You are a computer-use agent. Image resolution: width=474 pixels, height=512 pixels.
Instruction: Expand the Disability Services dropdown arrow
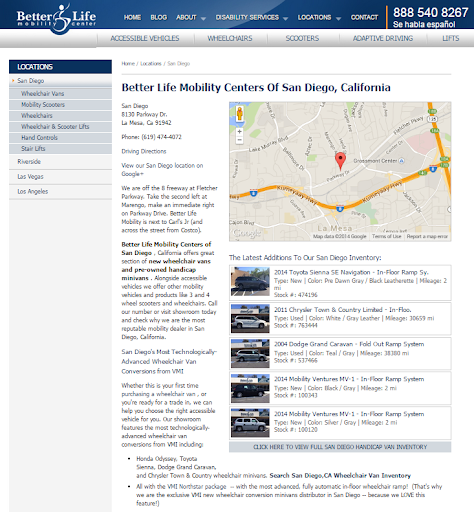(285, 19)
